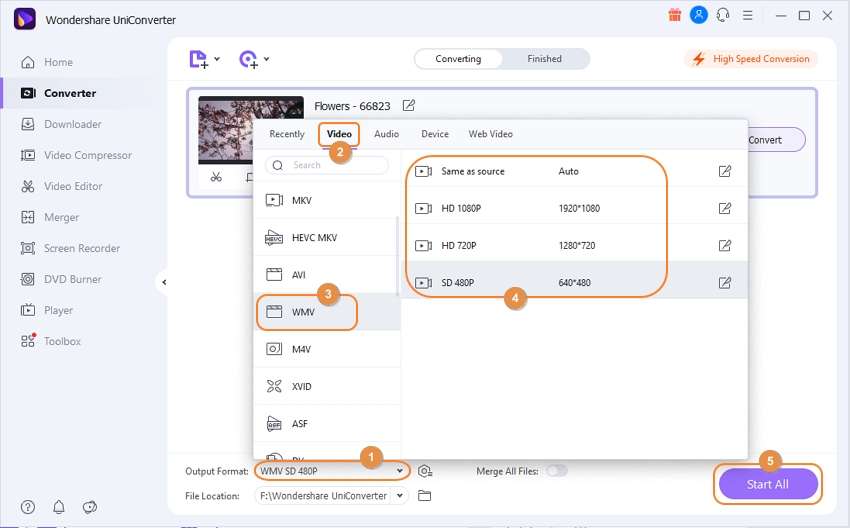Click the Start All button
This screenshot has width=850, height=528.
tap(768, 484)
